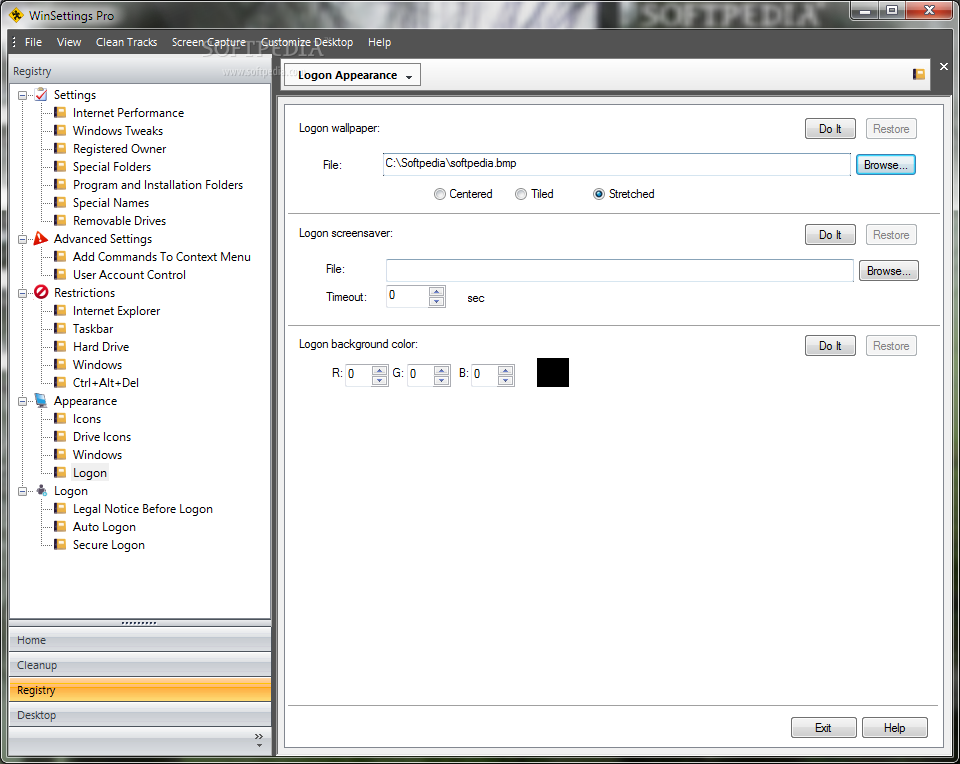Switch to the Cleanup pane

140,665
